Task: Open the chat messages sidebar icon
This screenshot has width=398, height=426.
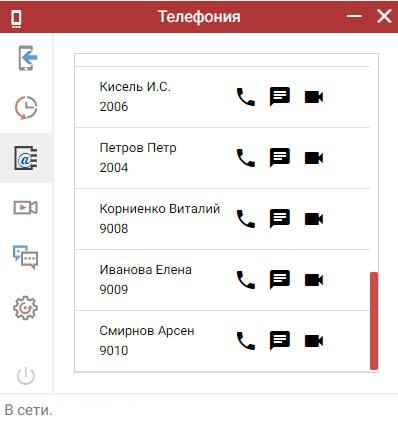Action: tap(26, 257)
